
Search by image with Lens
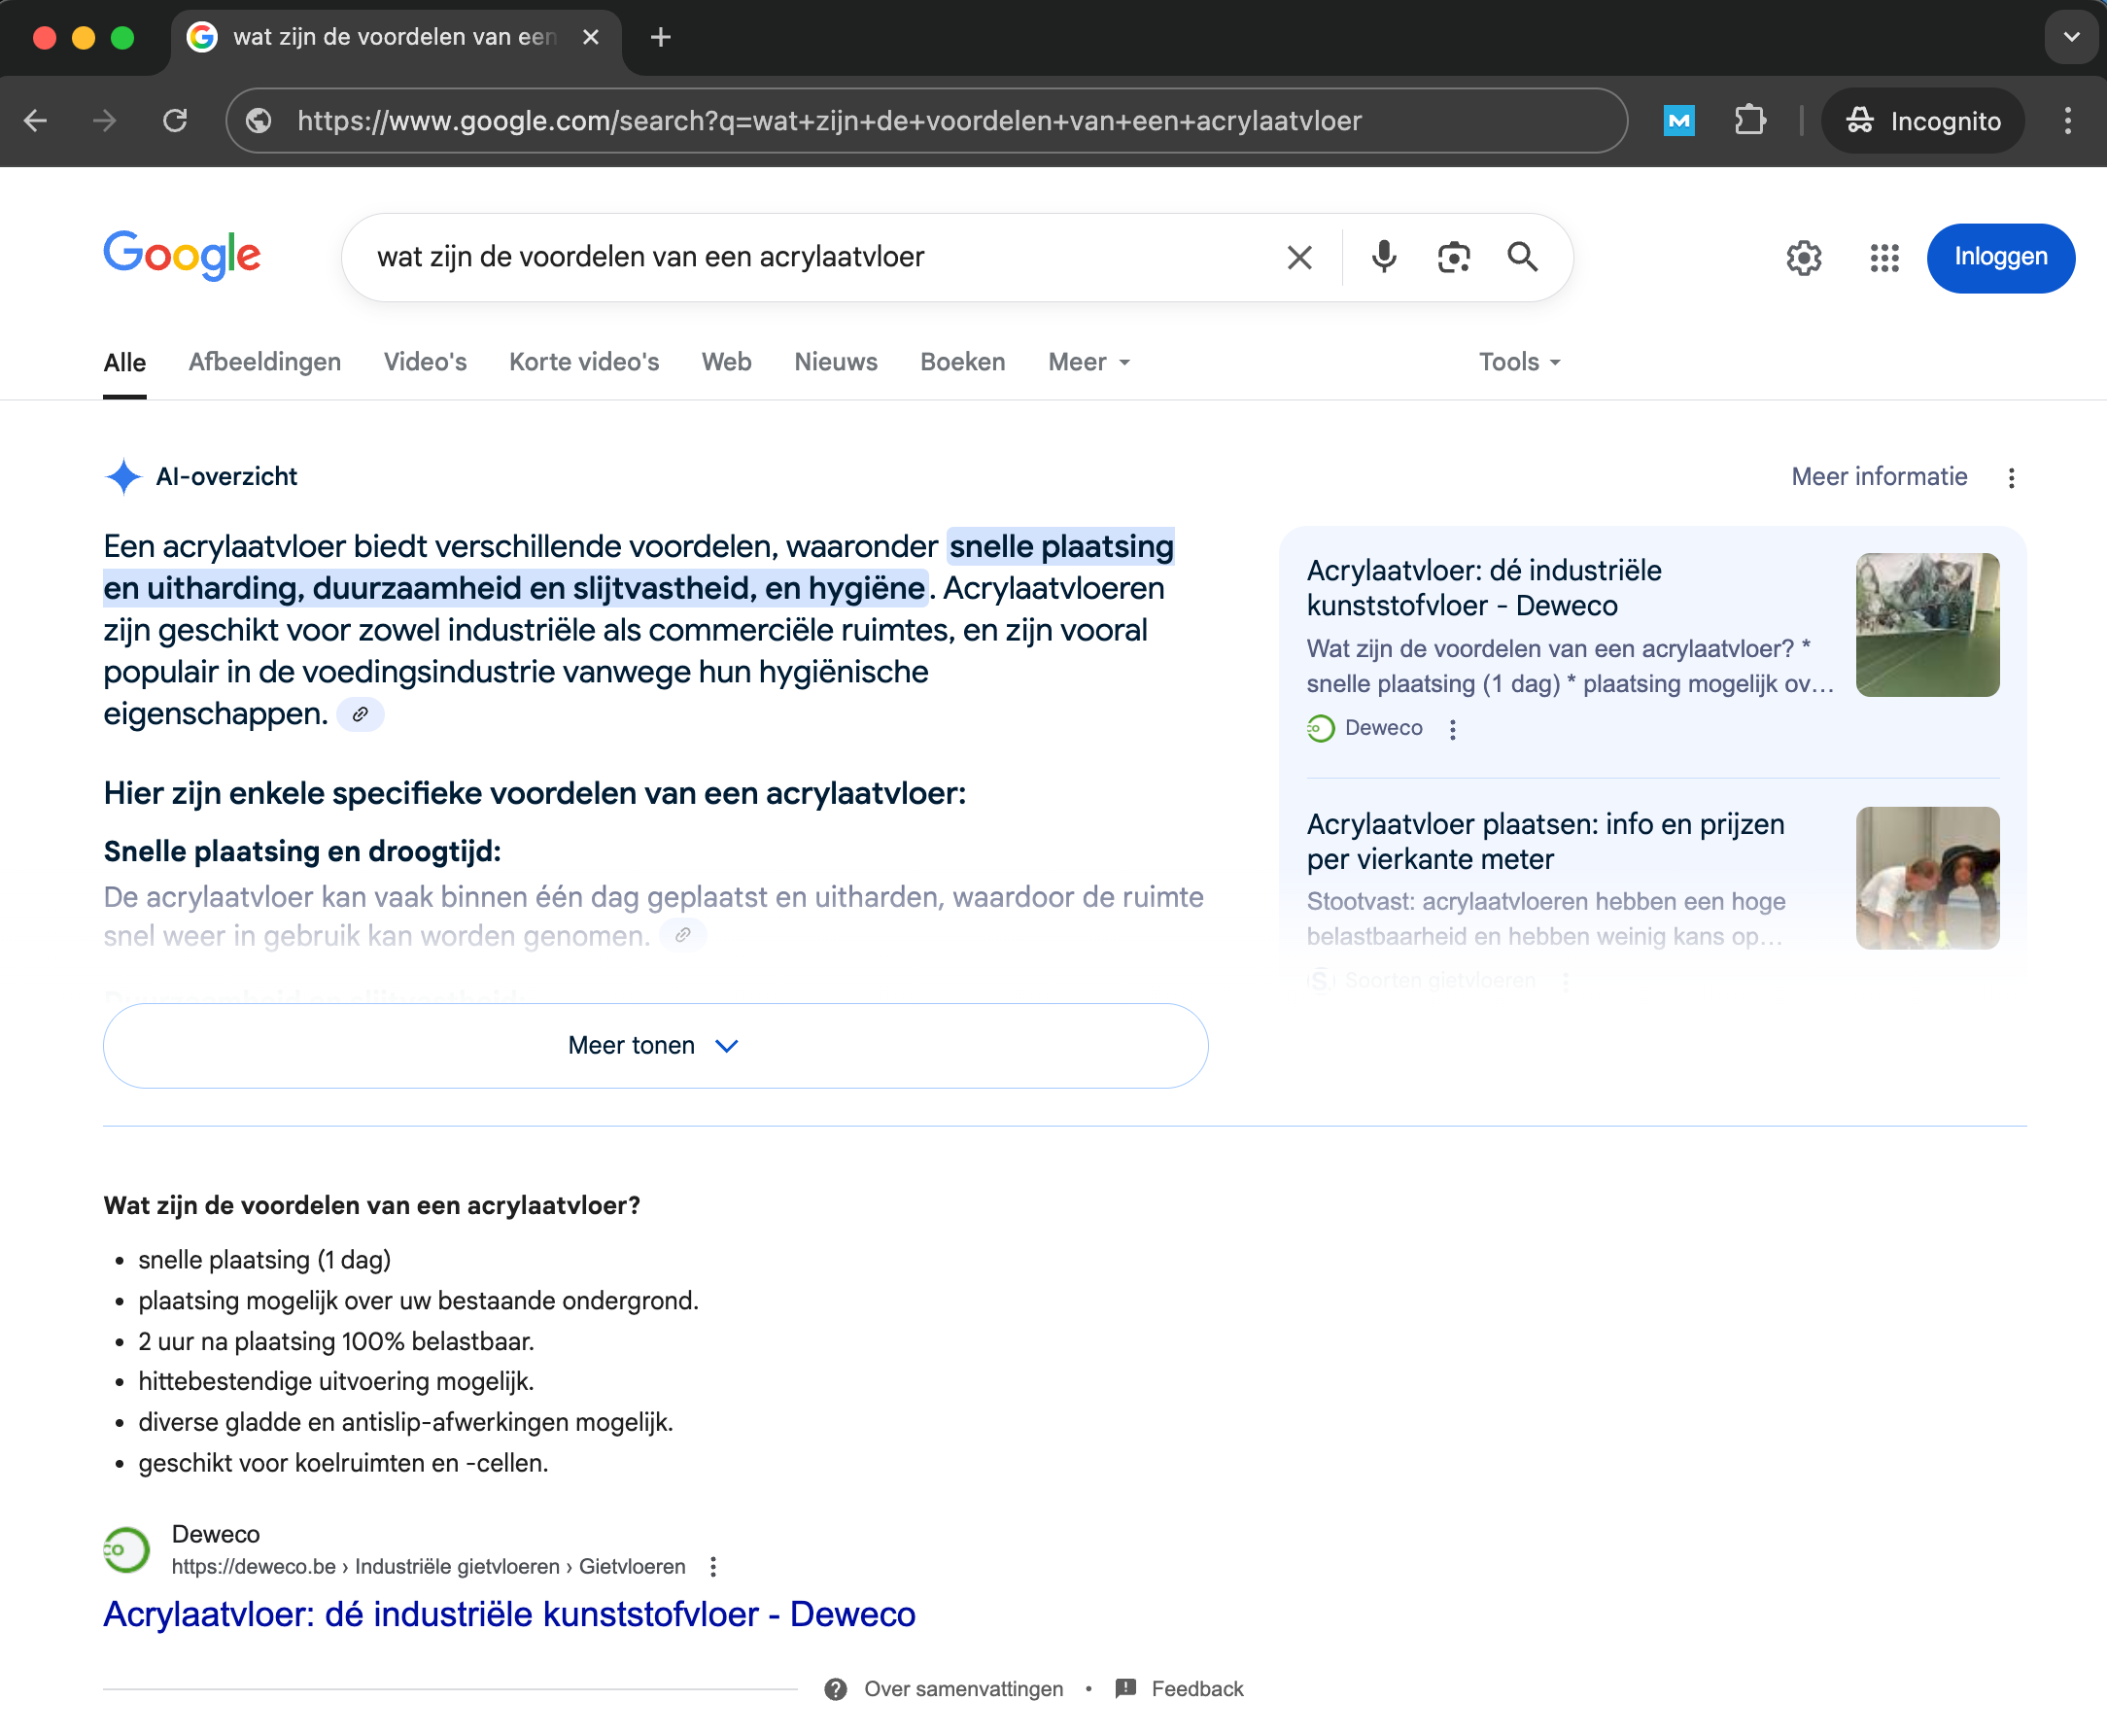(x=1453, y=257)
